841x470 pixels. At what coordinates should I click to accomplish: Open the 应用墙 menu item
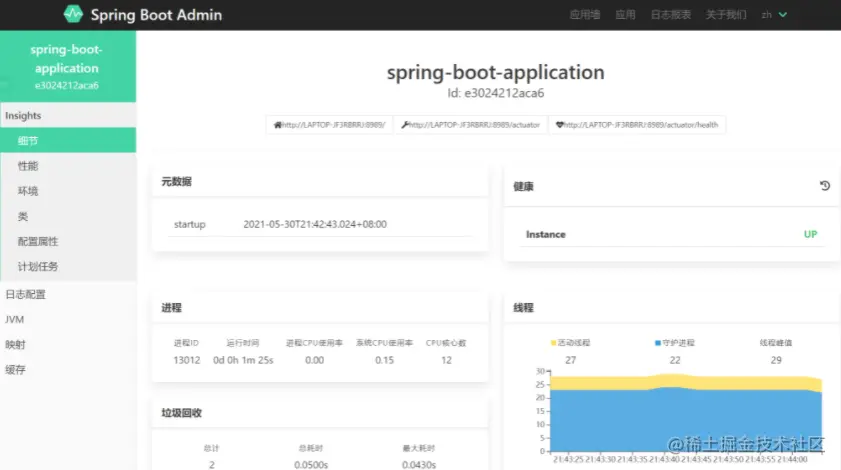click(585, 15)
